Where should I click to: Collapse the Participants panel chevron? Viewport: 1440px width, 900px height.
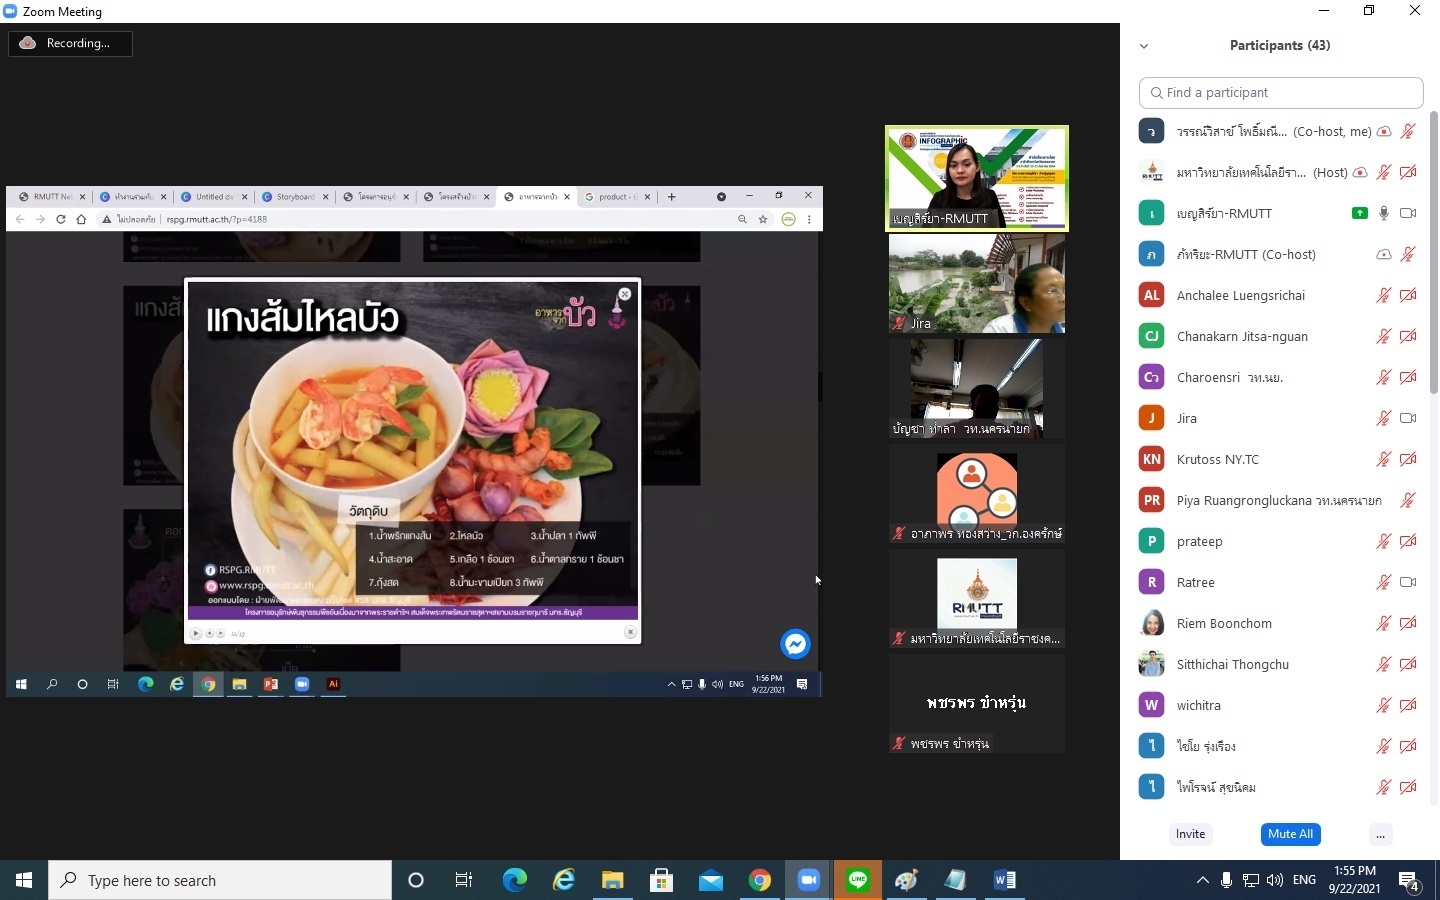pos(1144,46)
